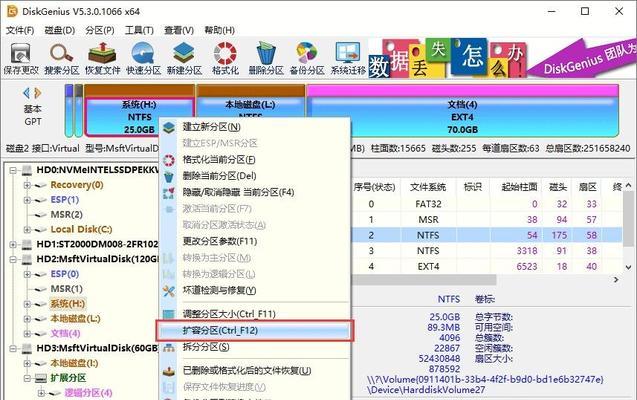The image size is (637, 400).
Task: Select 逻辑分区(4) in the disk tree
Action: (x=88, y=393)
